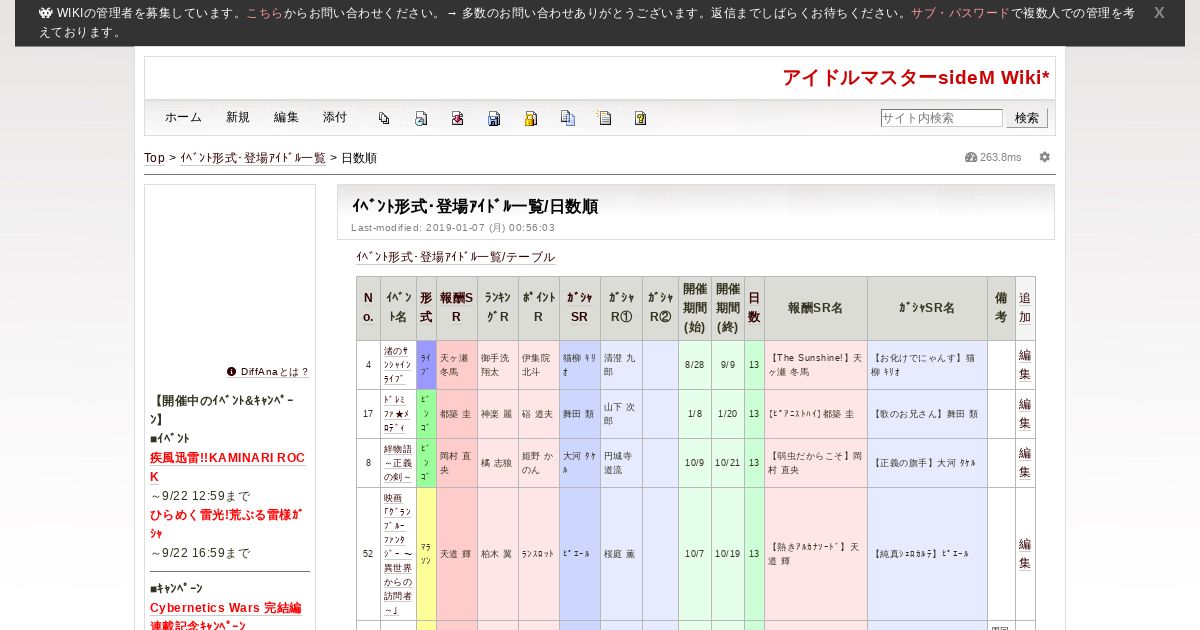1200x630 pixels.
Task: Select the 【純真ｼｪﾛｶﾙﾃ】ﾋﾟｴｰﾙ cell
Action: click(x=927, y=554)
